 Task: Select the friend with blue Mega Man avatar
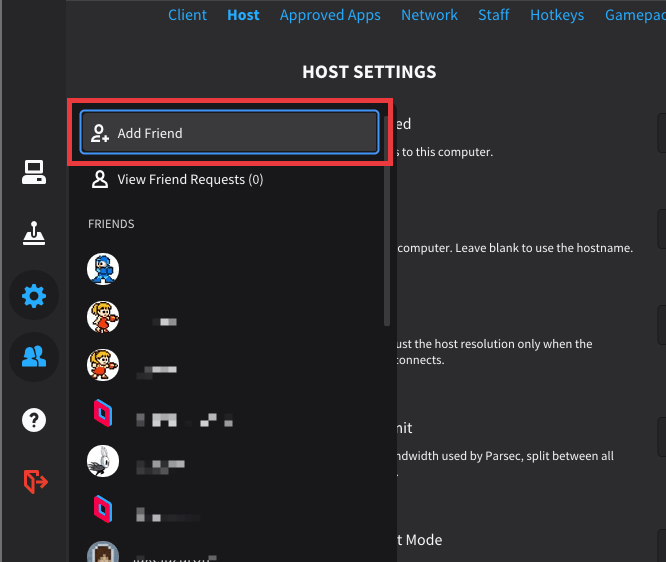click(103, 268)
